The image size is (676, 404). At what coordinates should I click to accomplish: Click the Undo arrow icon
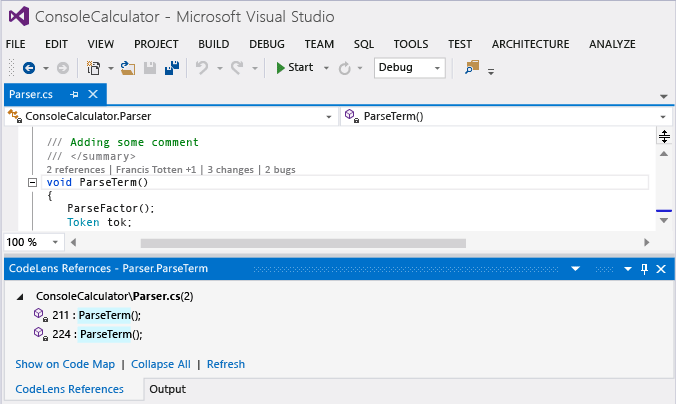pyautogui.click(x=202, y=68)
